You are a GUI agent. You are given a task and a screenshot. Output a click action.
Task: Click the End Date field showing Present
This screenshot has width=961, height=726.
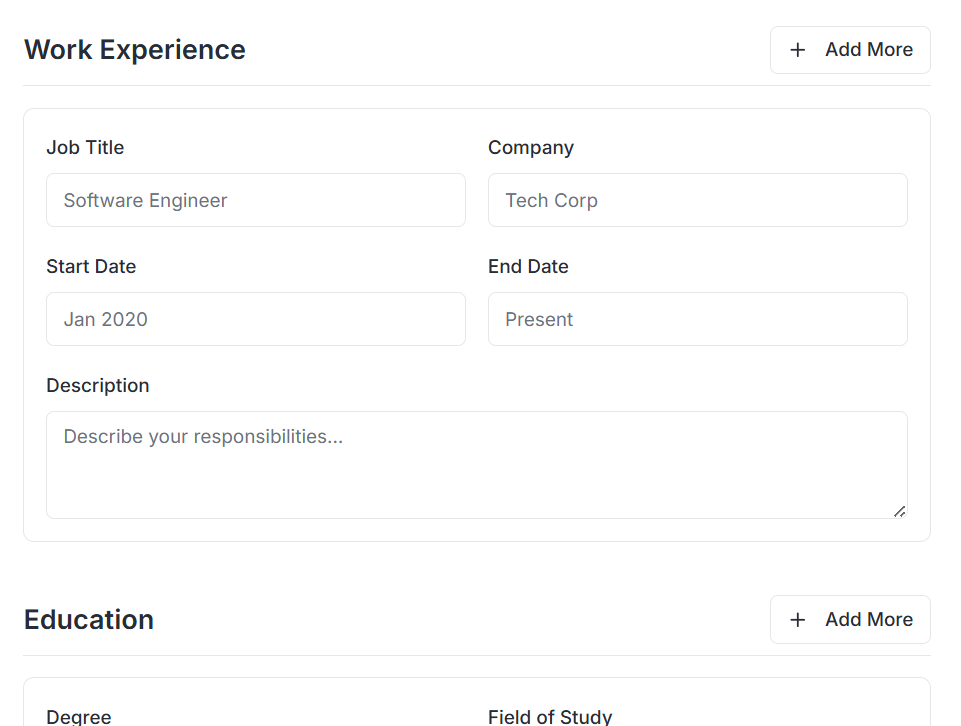point(697,319)
